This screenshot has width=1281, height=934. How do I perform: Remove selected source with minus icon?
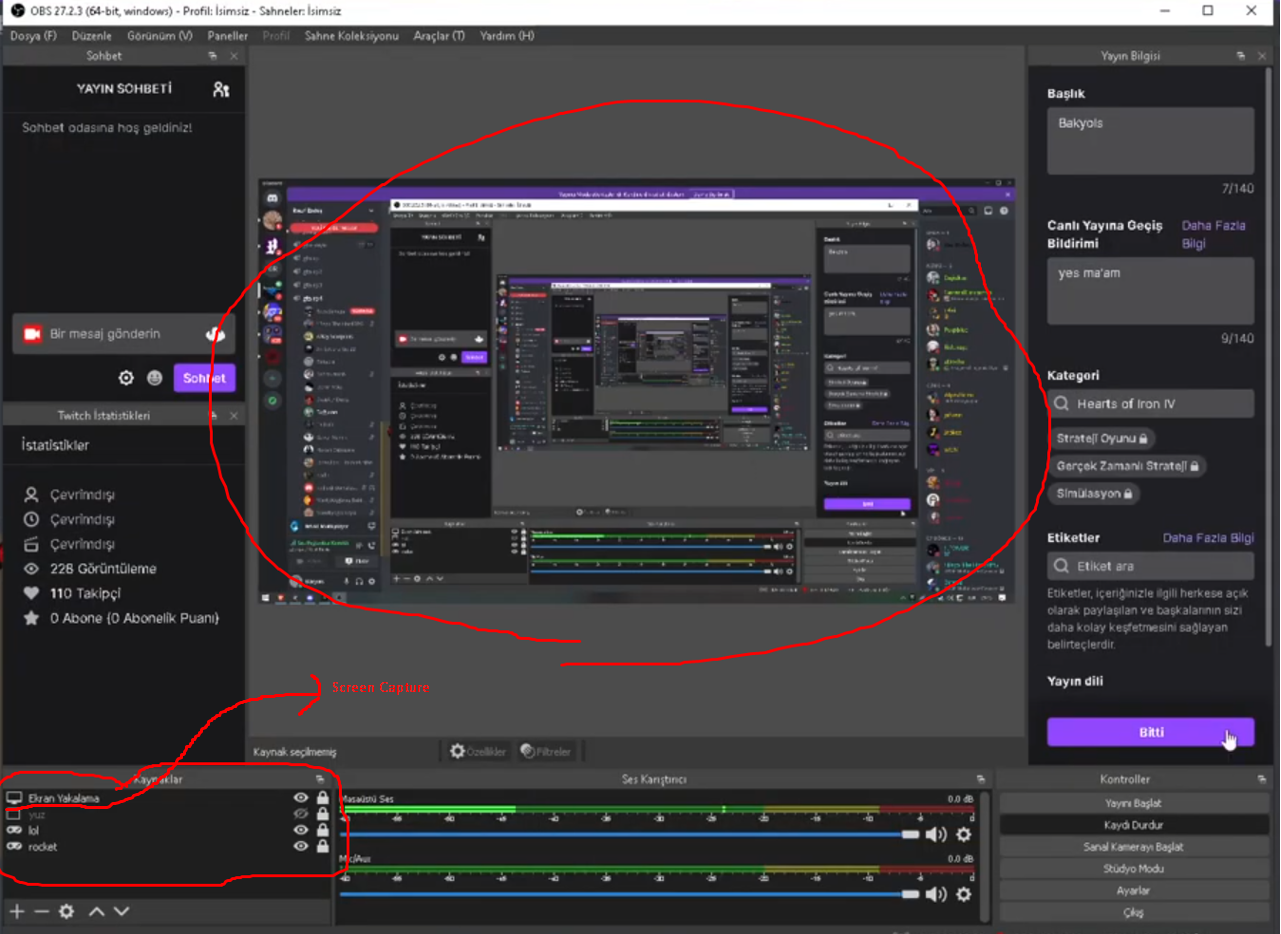[x=41, y=911]
